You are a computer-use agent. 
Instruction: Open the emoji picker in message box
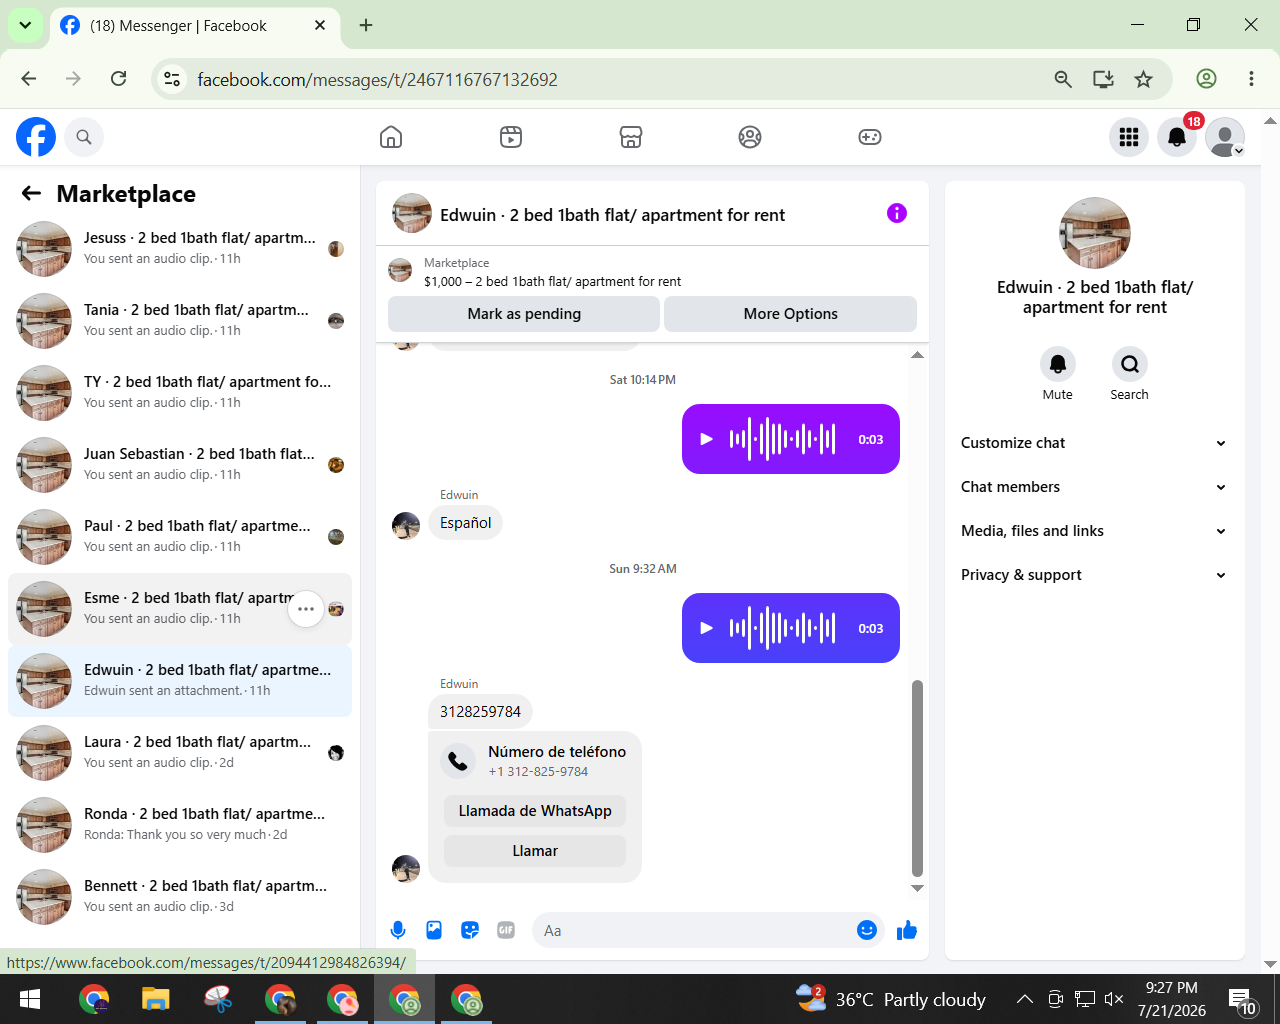point(867,931)
